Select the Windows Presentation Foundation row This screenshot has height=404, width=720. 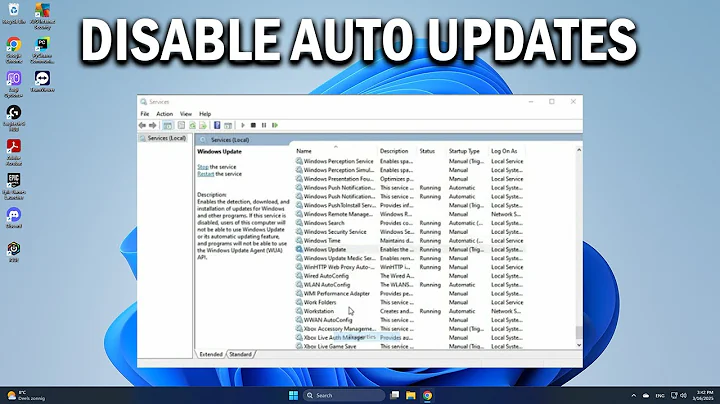pyautogui.click(x=410, y=179)
